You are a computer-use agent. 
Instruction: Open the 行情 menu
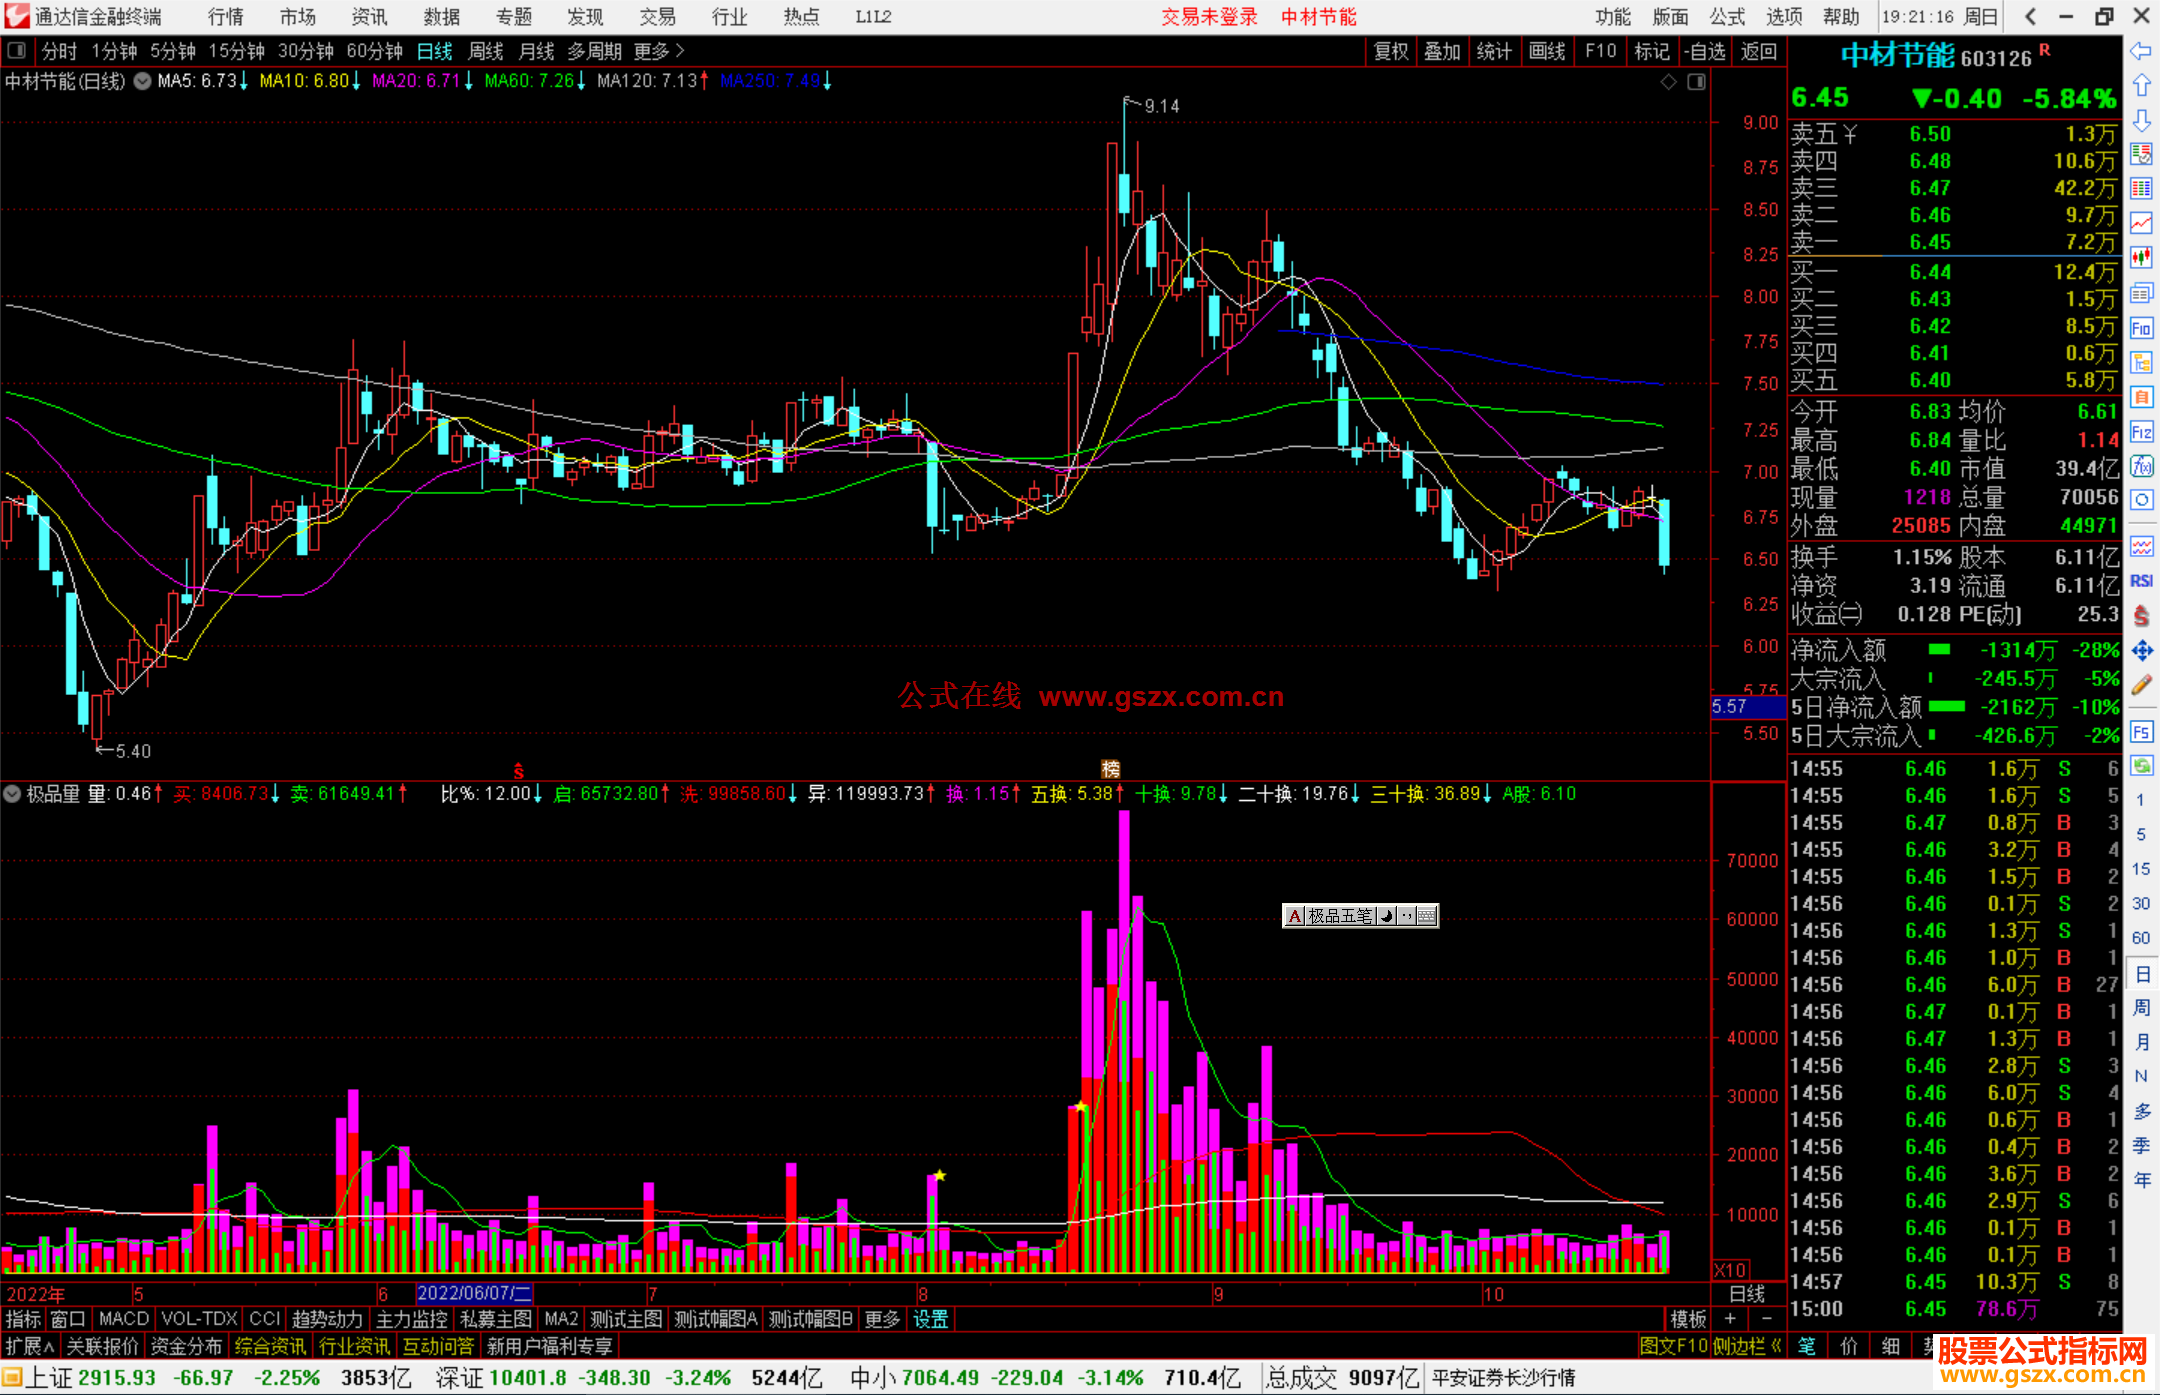click(225, 17)
